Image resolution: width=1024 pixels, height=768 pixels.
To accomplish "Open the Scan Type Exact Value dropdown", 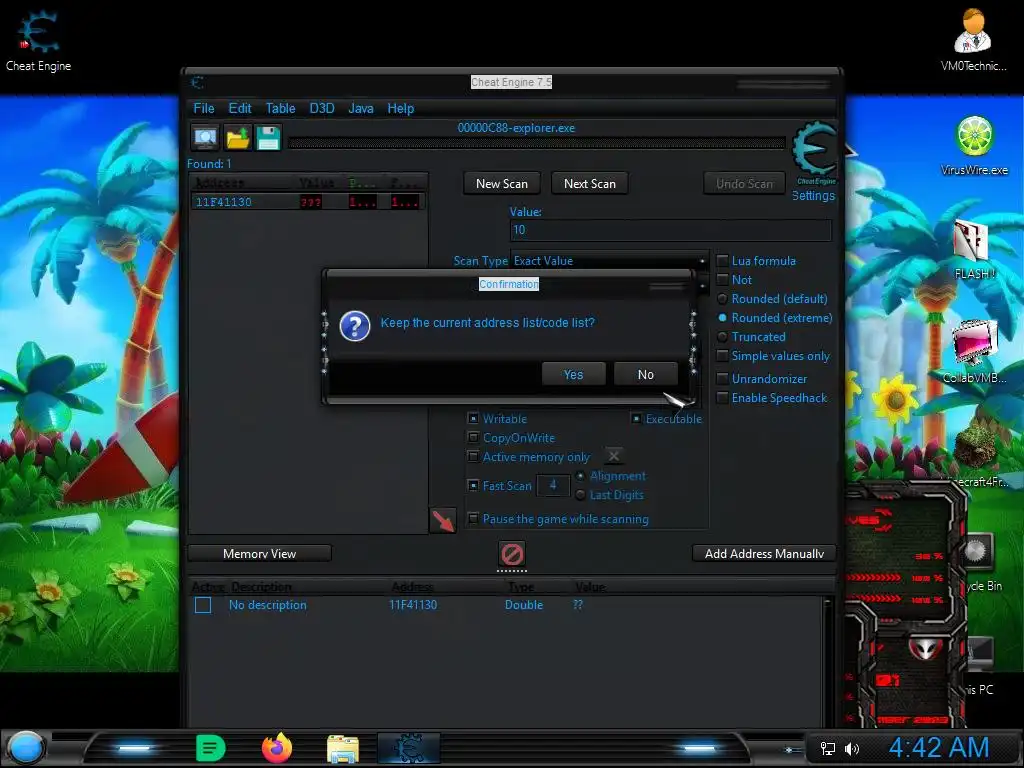I will pos(609,261).
